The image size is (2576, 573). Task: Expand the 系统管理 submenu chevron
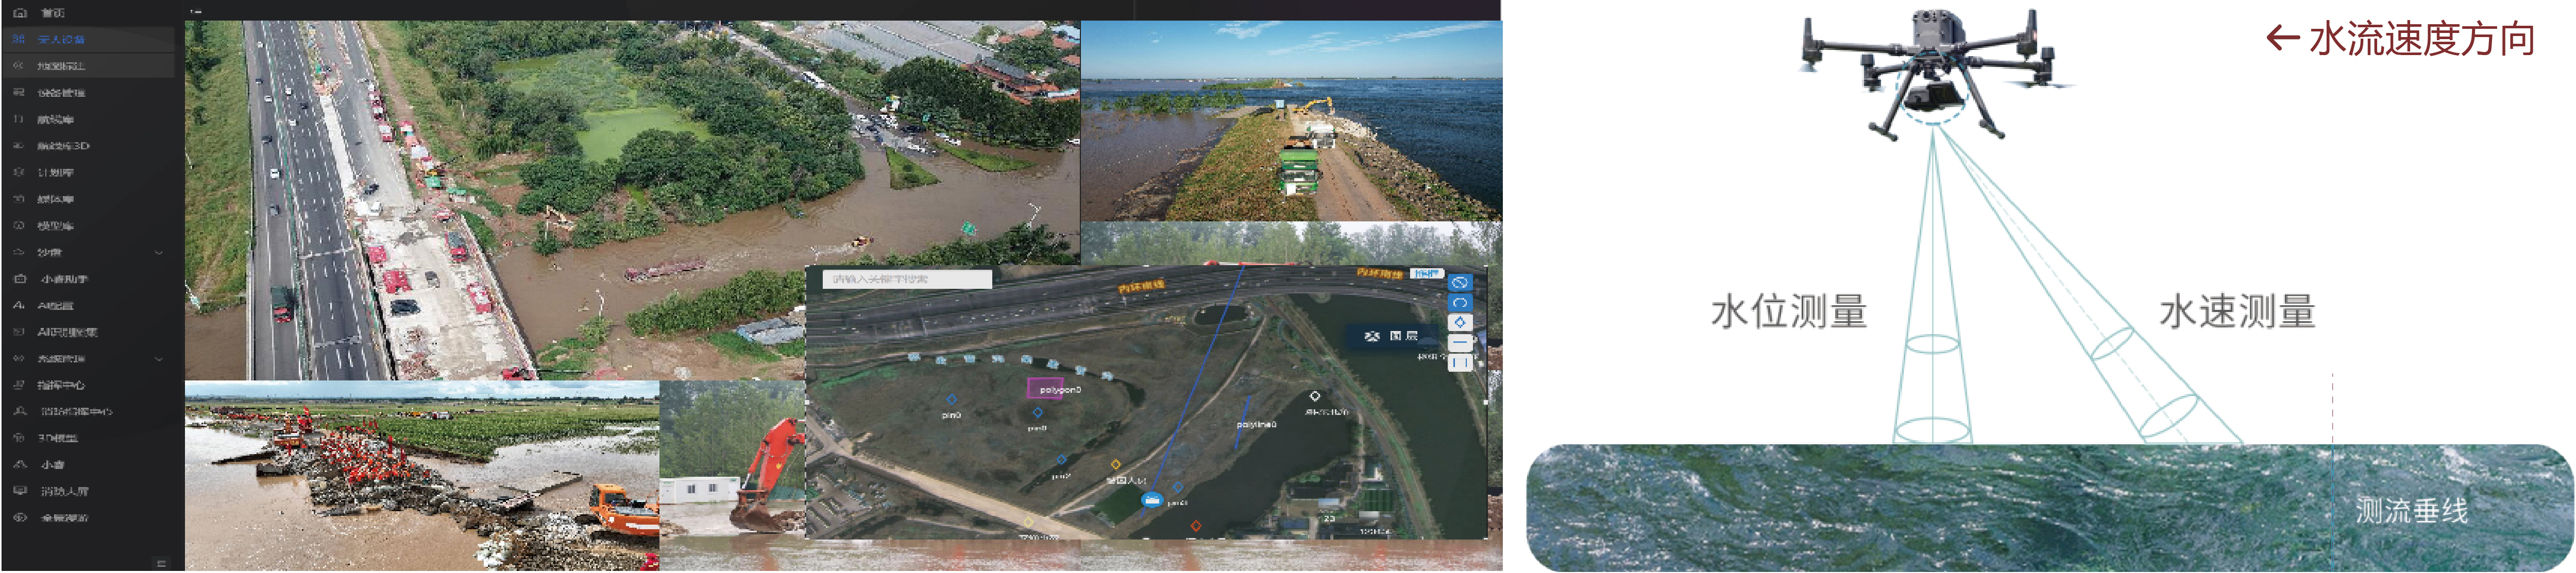click(158, 359)
